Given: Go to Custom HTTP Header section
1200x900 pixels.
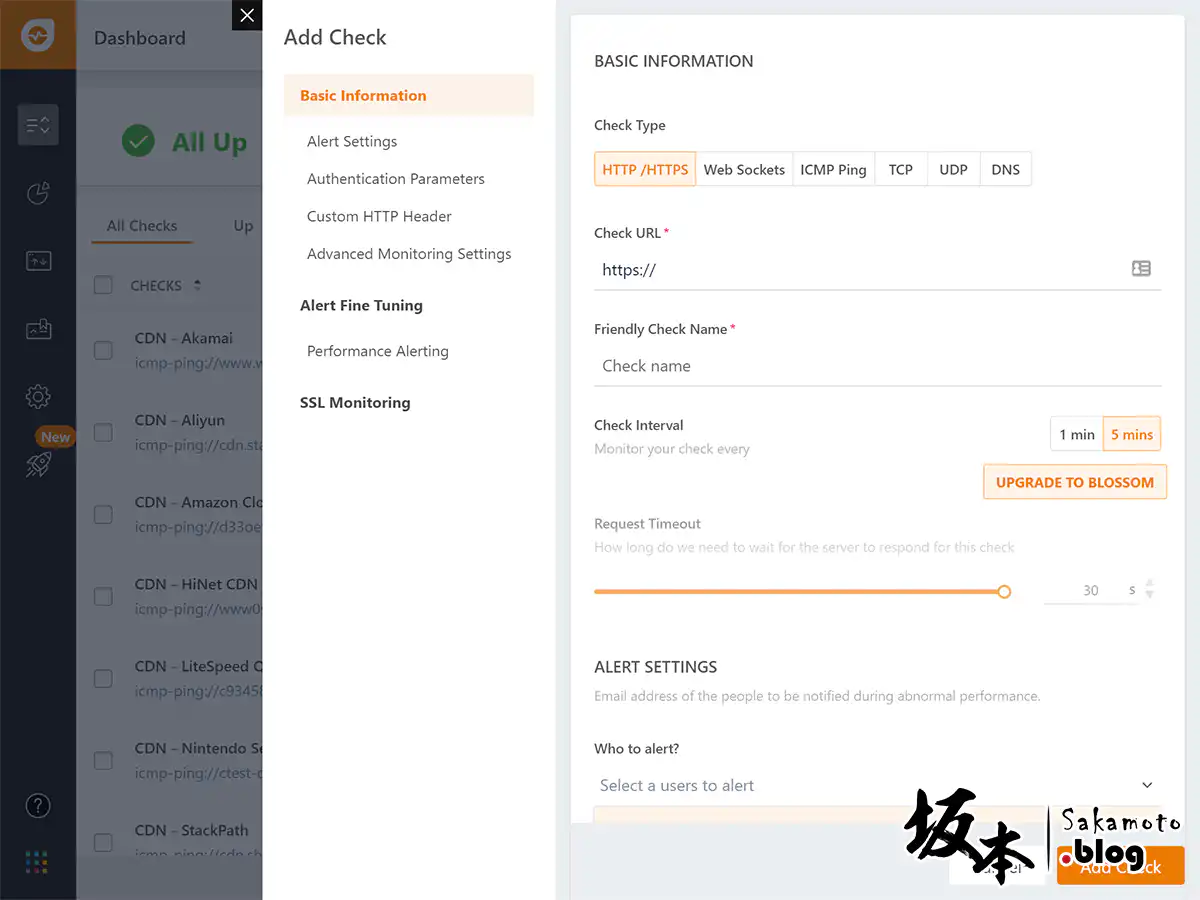Looking at the screenshot, I should pyautogui.click(x=379, y=216).
